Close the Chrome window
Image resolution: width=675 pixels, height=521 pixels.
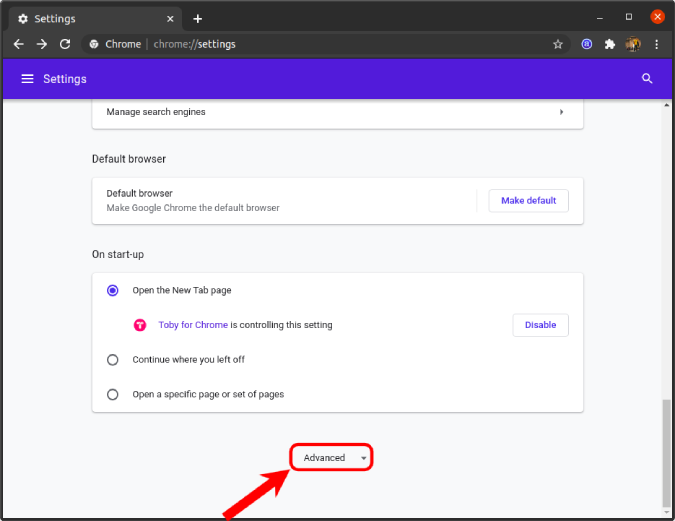657,17
